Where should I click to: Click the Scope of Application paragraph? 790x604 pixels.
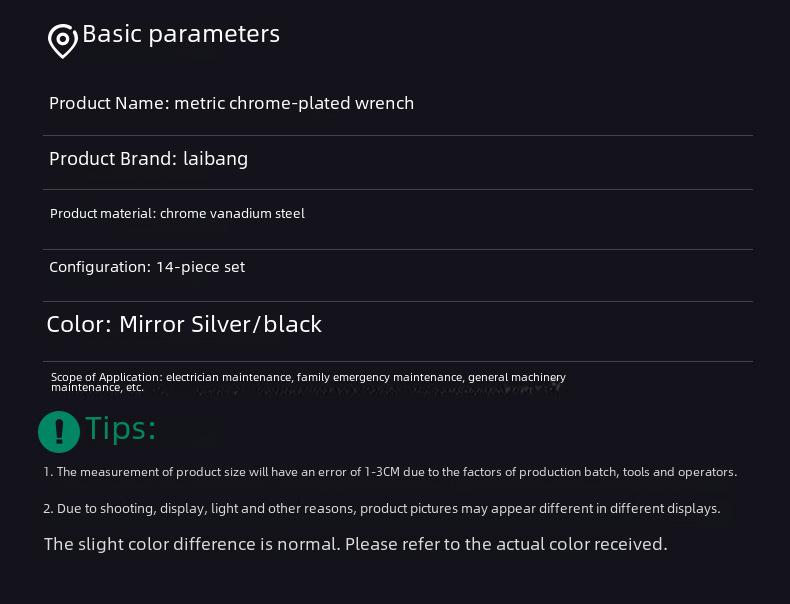308,382
